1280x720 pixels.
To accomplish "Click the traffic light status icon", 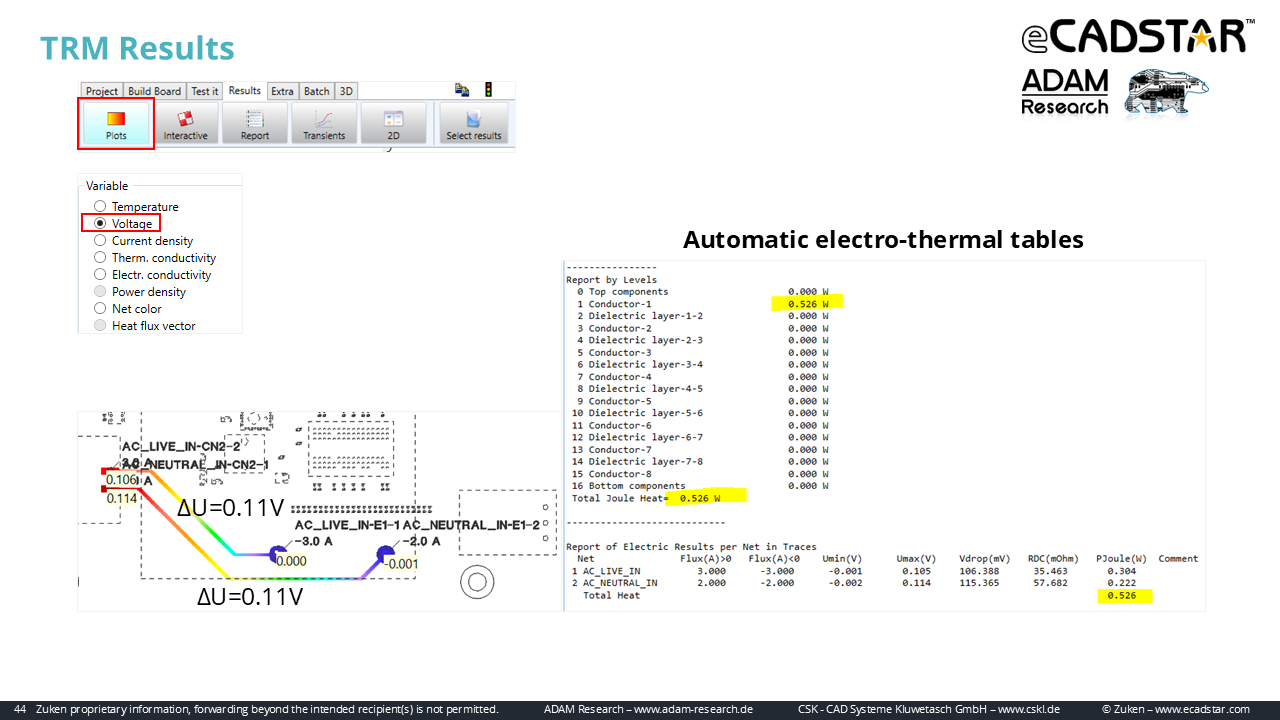I will [x=488, y=90].
